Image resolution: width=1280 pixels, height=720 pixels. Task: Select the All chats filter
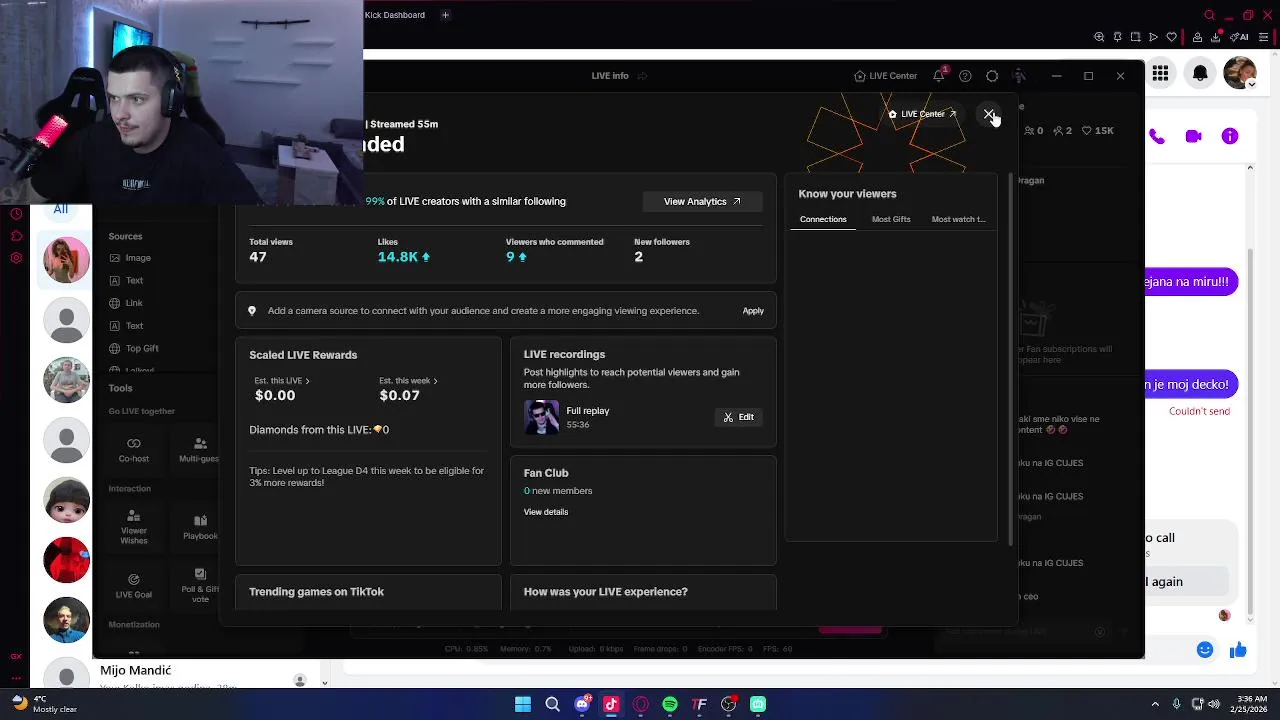(x=61, y=209)
